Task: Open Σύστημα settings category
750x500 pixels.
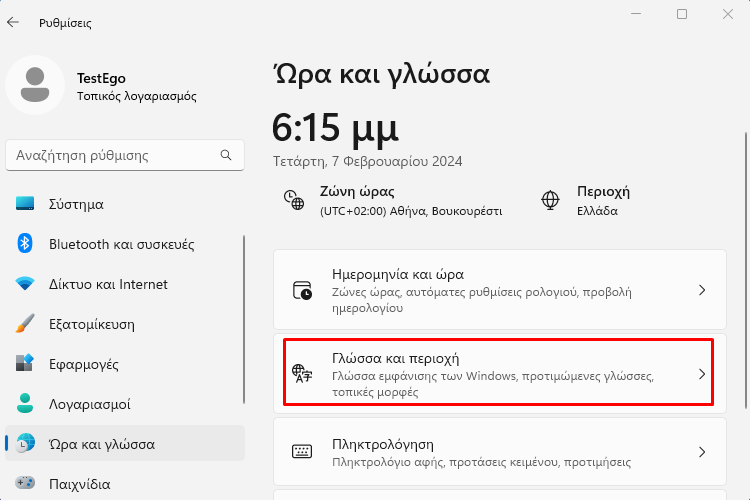Action: click(x=124, y=204)
